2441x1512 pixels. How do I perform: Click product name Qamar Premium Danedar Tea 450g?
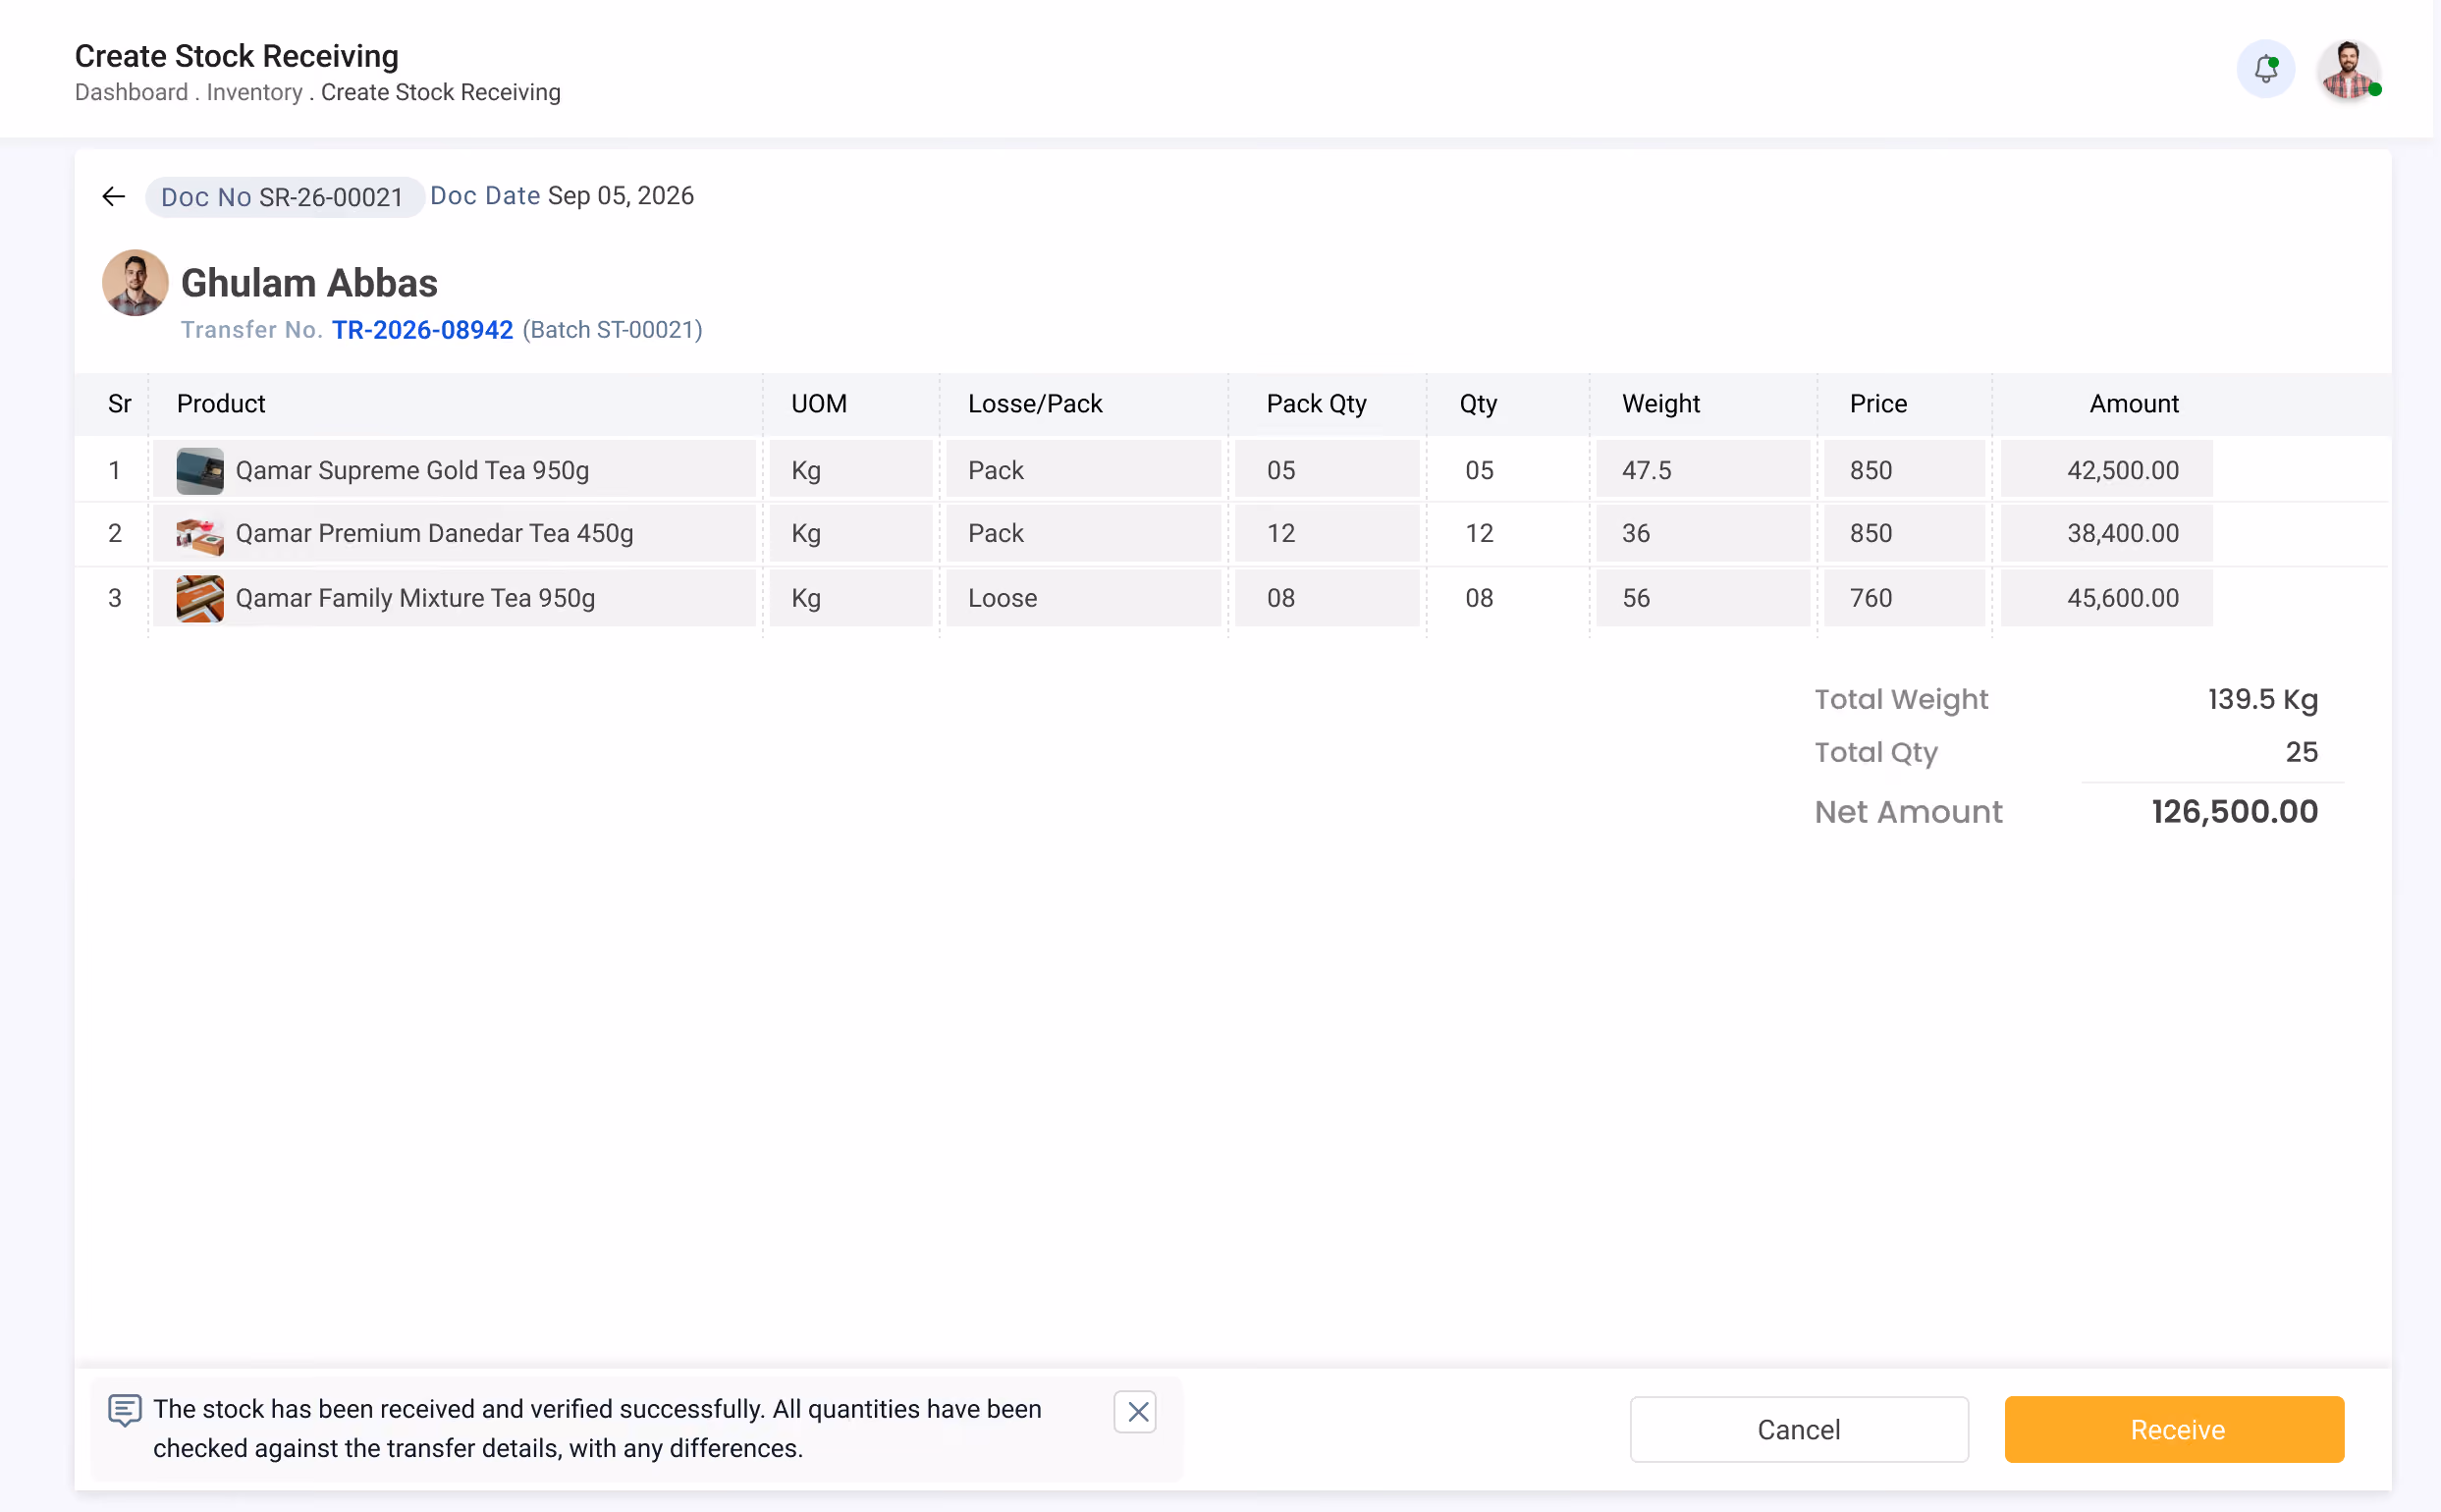tap(434, 533)
